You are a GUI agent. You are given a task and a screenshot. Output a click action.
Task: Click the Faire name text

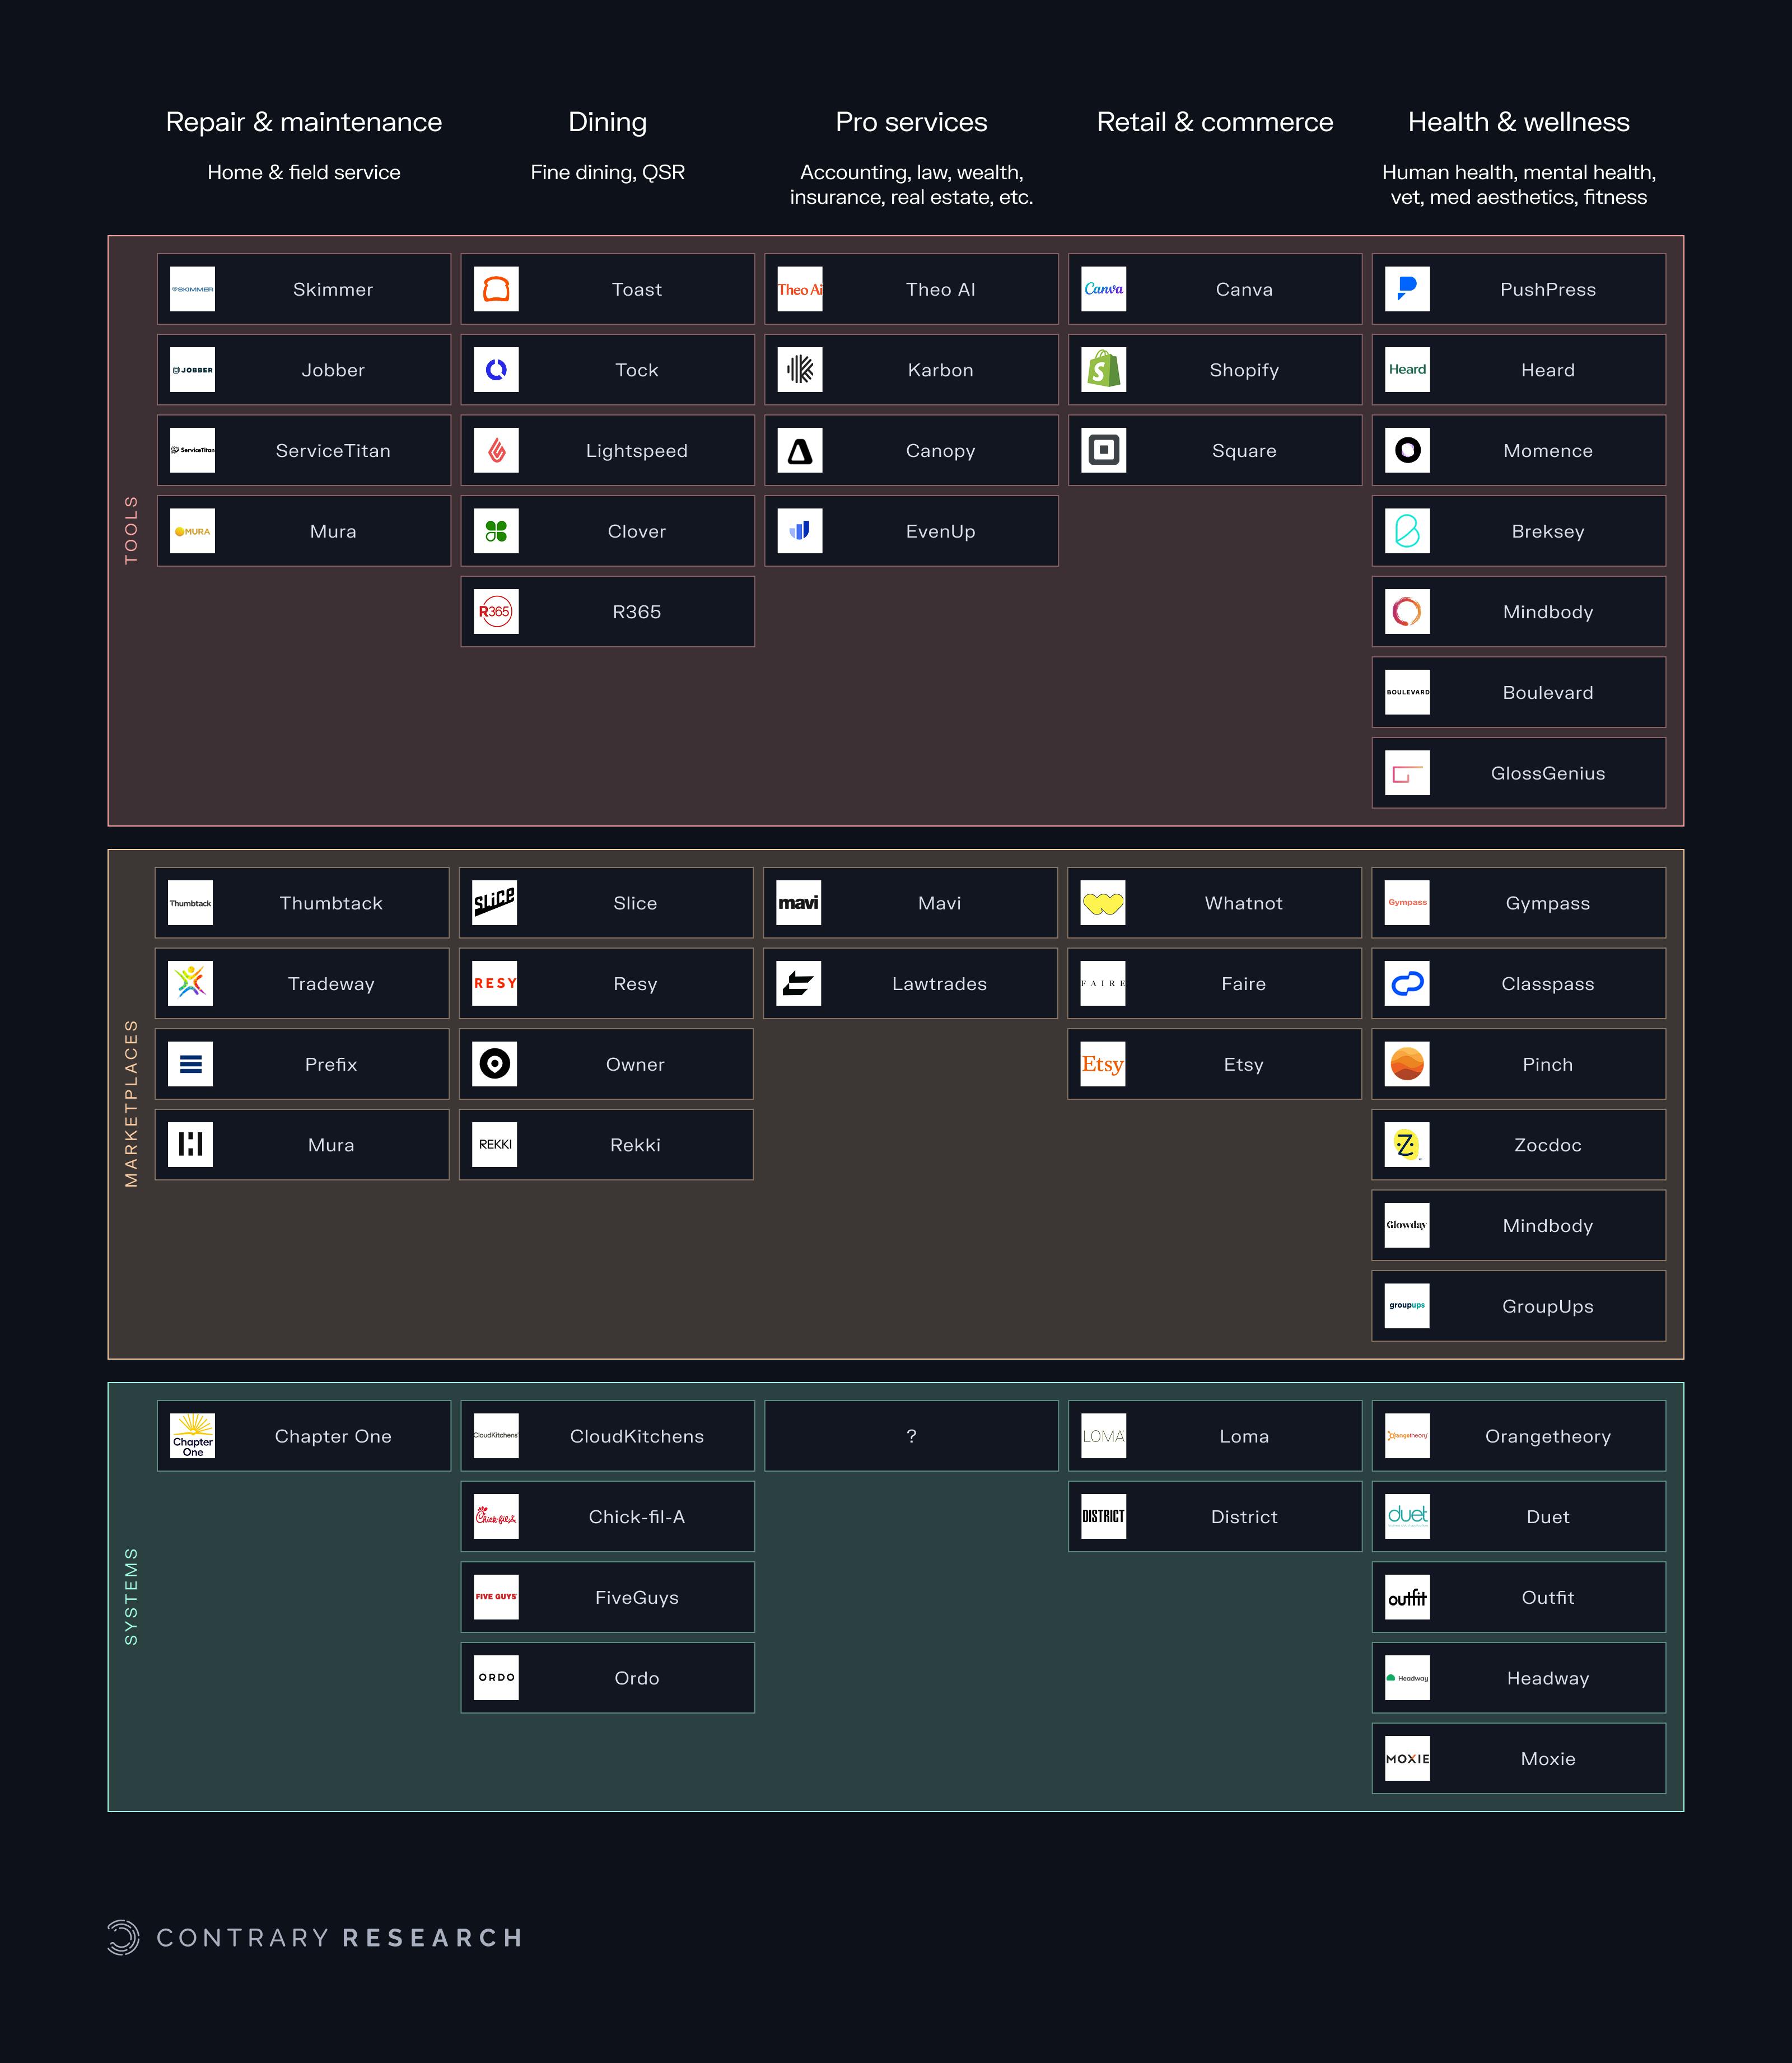coord(1243,984)
